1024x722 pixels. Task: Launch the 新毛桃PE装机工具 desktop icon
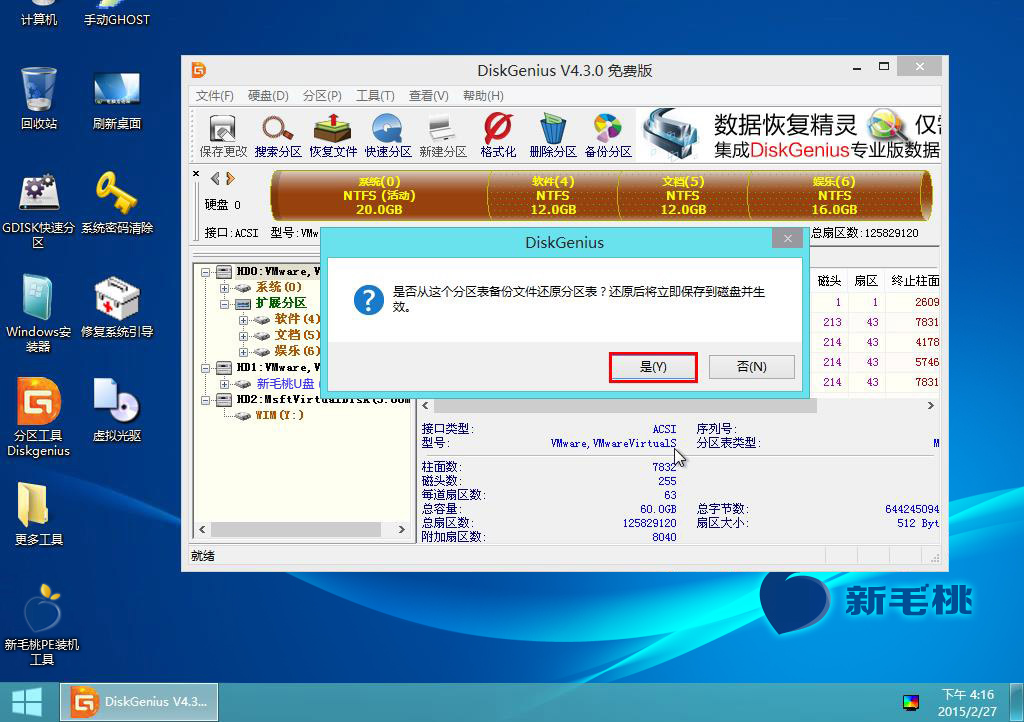42,625
